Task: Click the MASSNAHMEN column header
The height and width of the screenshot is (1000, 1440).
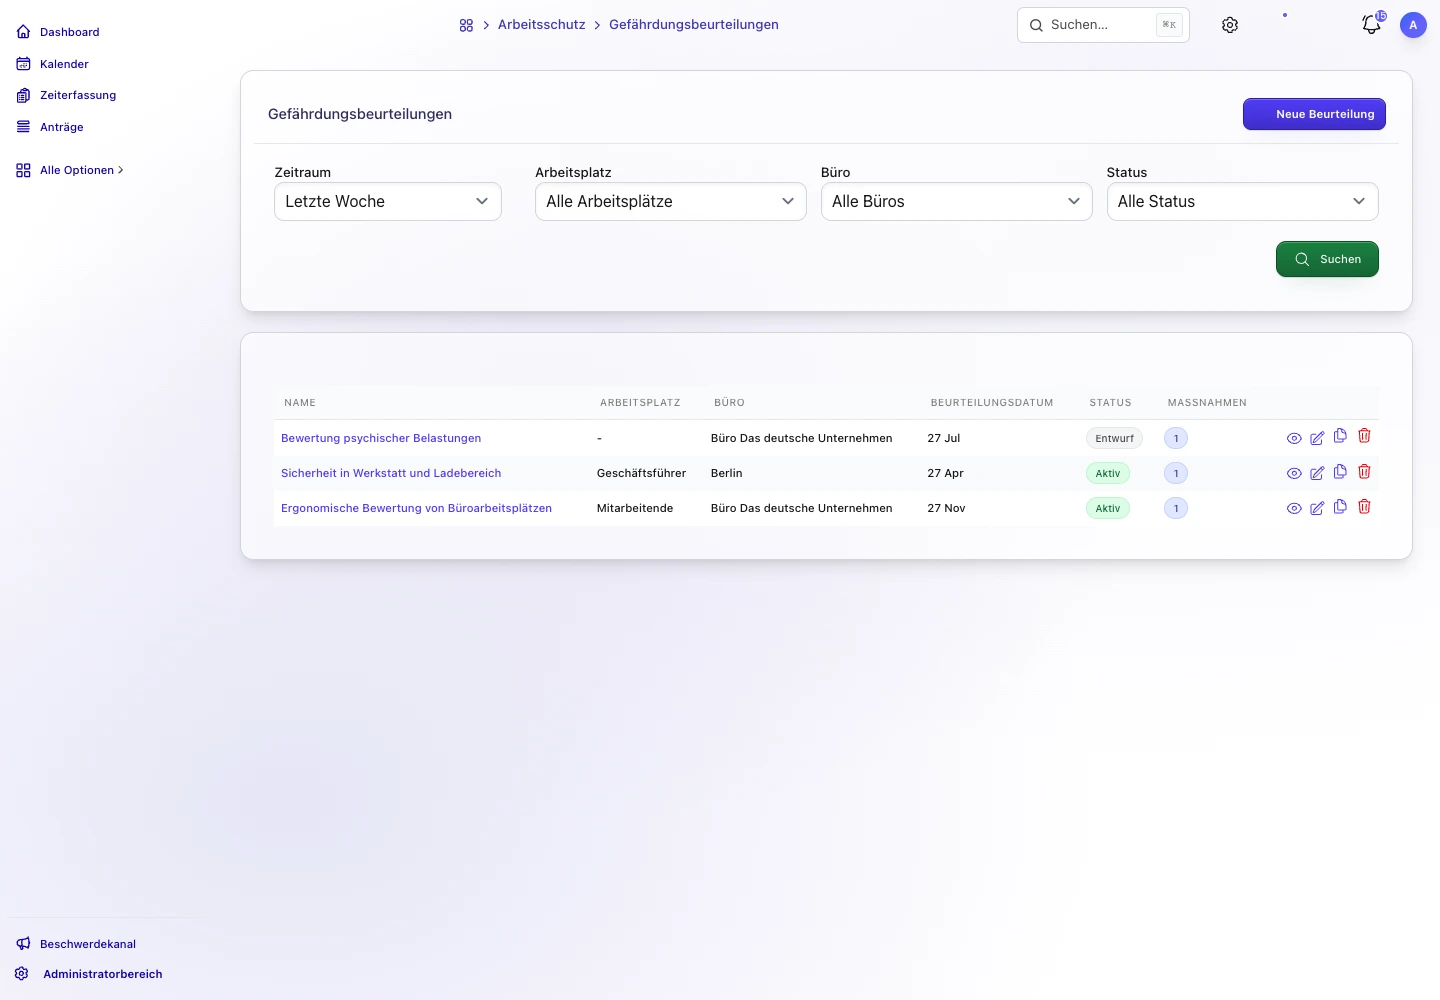Action: point(1207,403)
